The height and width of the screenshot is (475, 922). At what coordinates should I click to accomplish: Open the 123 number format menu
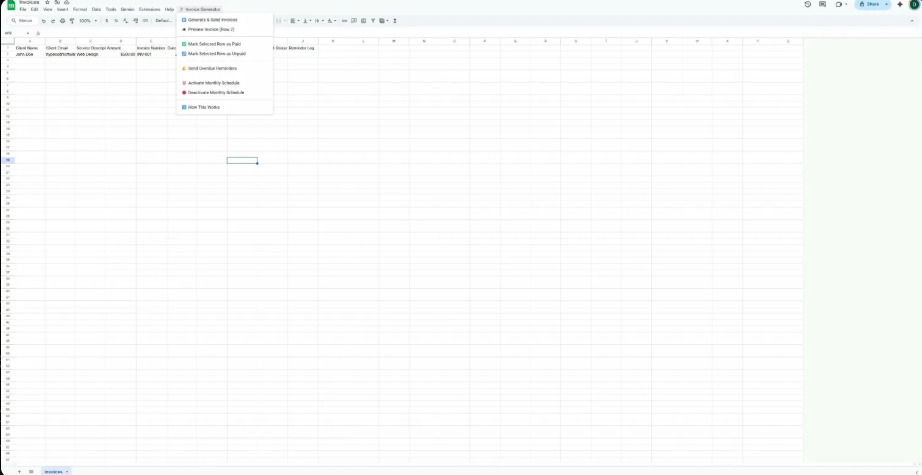click(145, 21)
